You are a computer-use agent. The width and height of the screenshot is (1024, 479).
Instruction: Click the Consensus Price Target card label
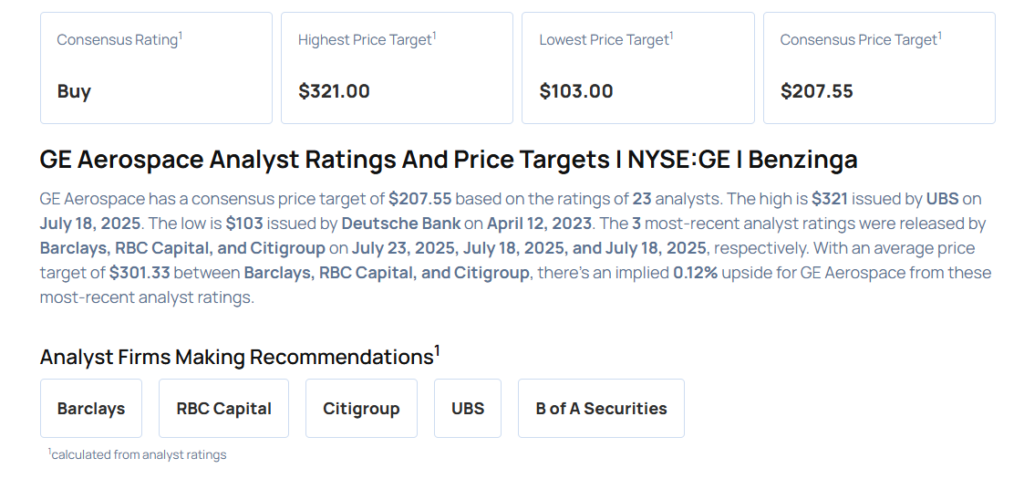(x=860, y=40)
